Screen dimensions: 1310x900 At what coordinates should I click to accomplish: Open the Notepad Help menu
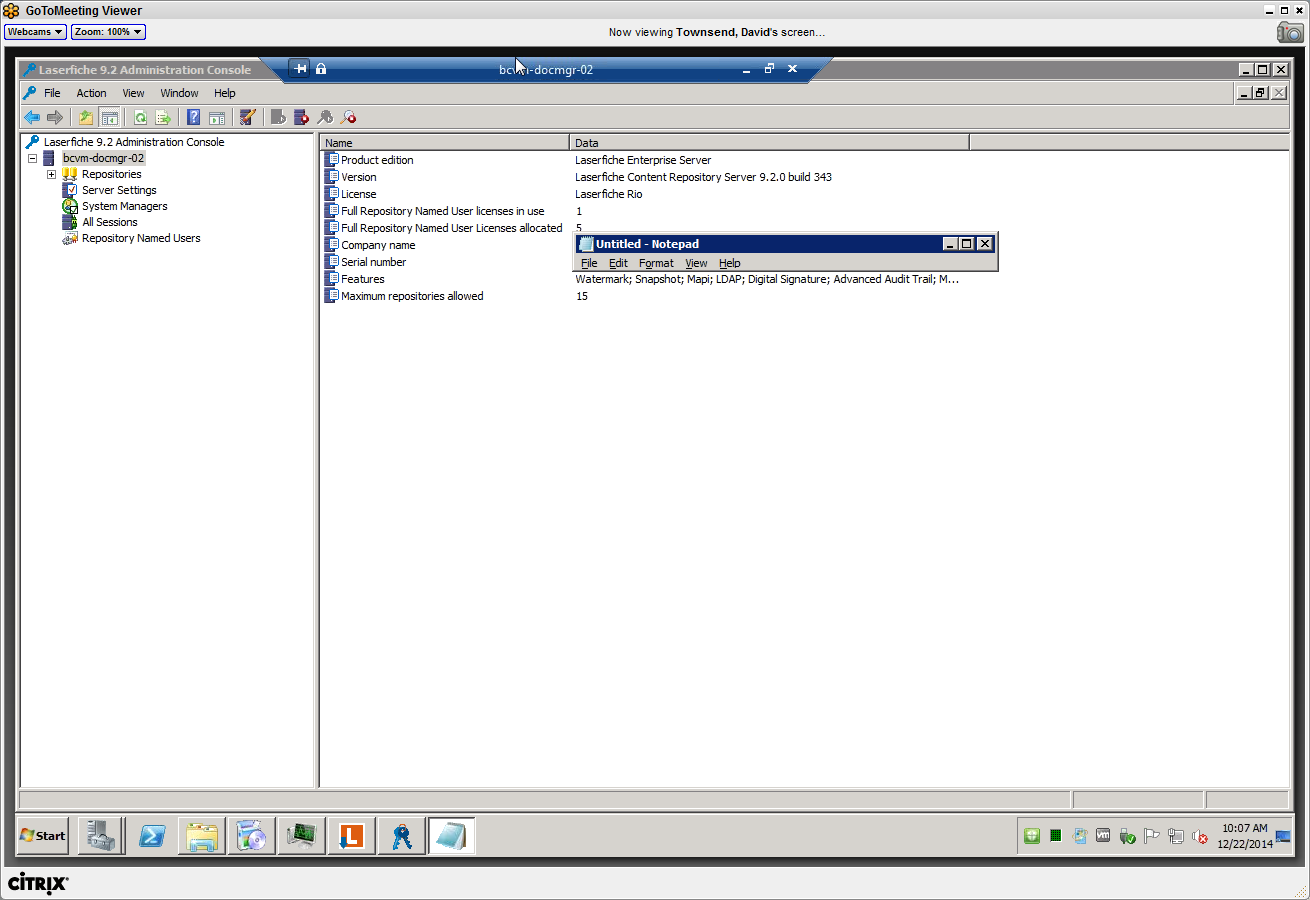[x=730, y=263]
